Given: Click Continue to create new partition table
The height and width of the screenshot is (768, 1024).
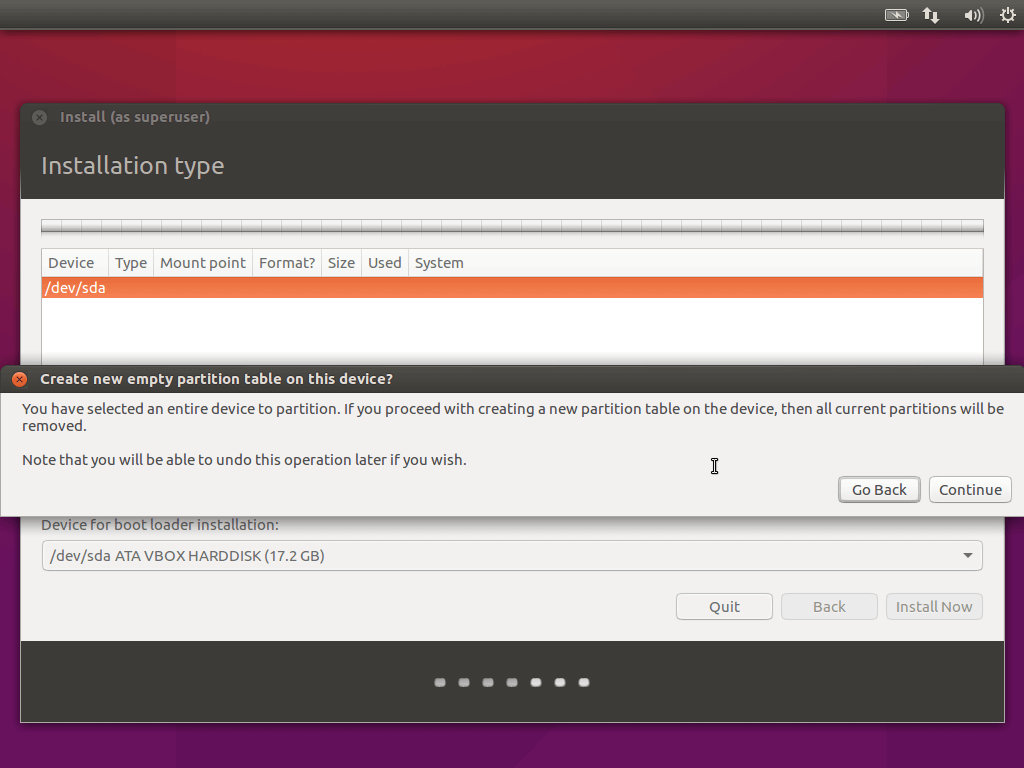Looking at the screenshot, I should (x=970, y=490).
